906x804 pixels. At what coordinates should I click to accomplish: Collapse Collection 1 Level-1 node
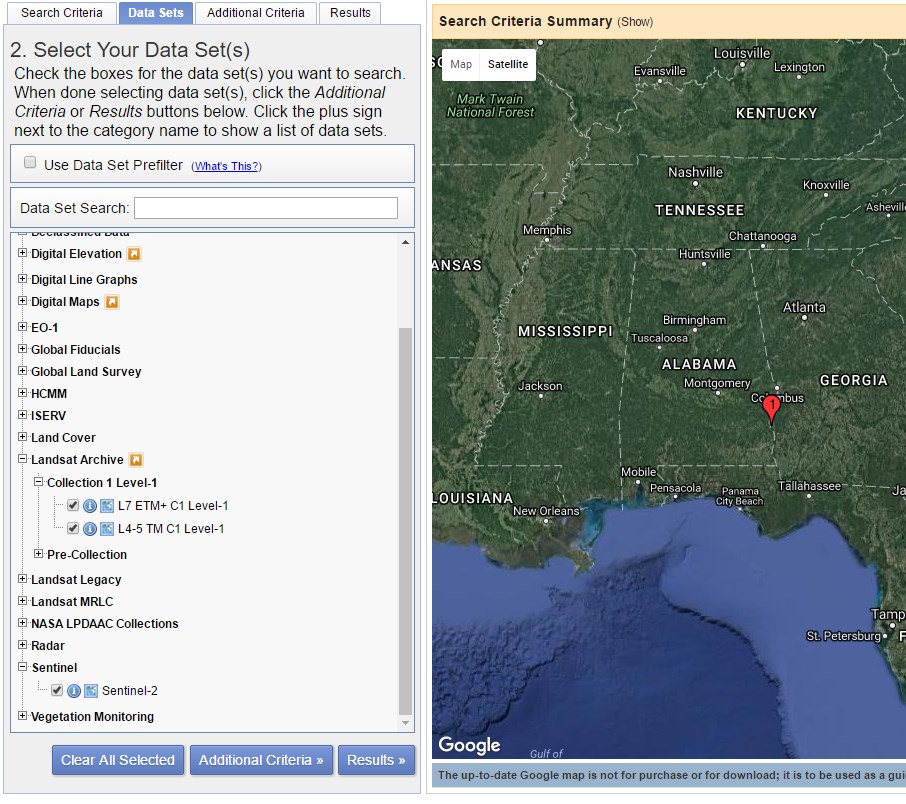39,482
